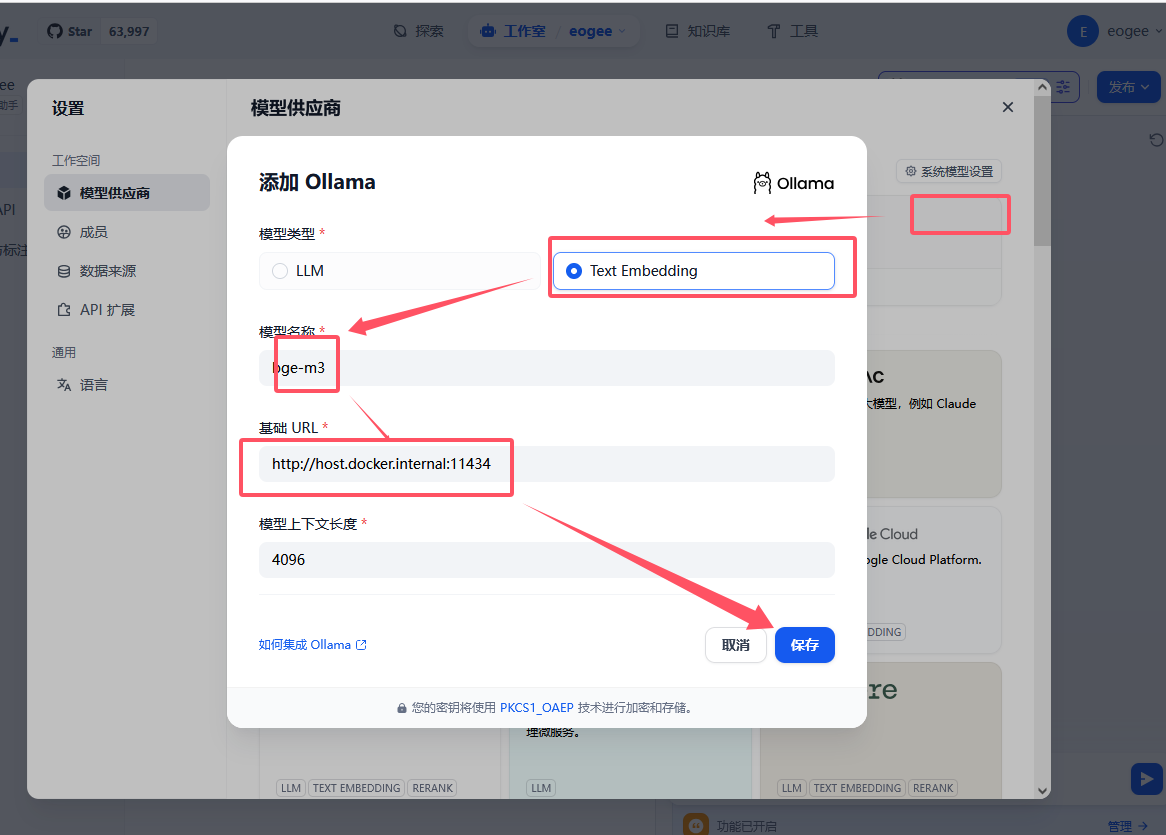The width and height of the screenshot is (1166, 835).
Task: Click the 大模型，例如 Claude description text
Action: pyautogui.click(x=921, y=404)
